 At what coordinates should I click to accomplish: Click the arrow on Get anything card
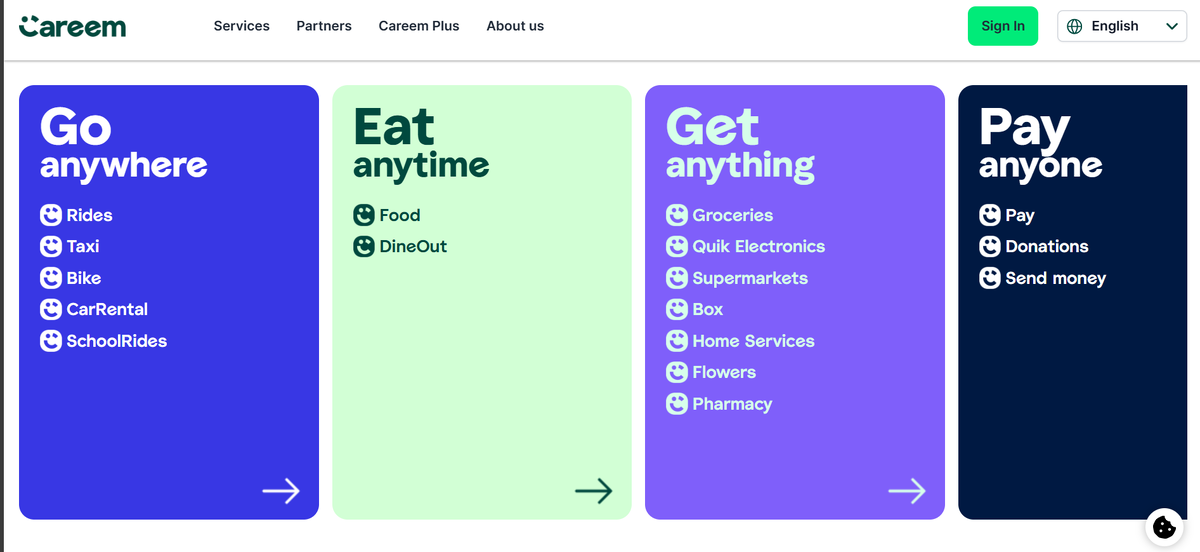tap(907, 491)
